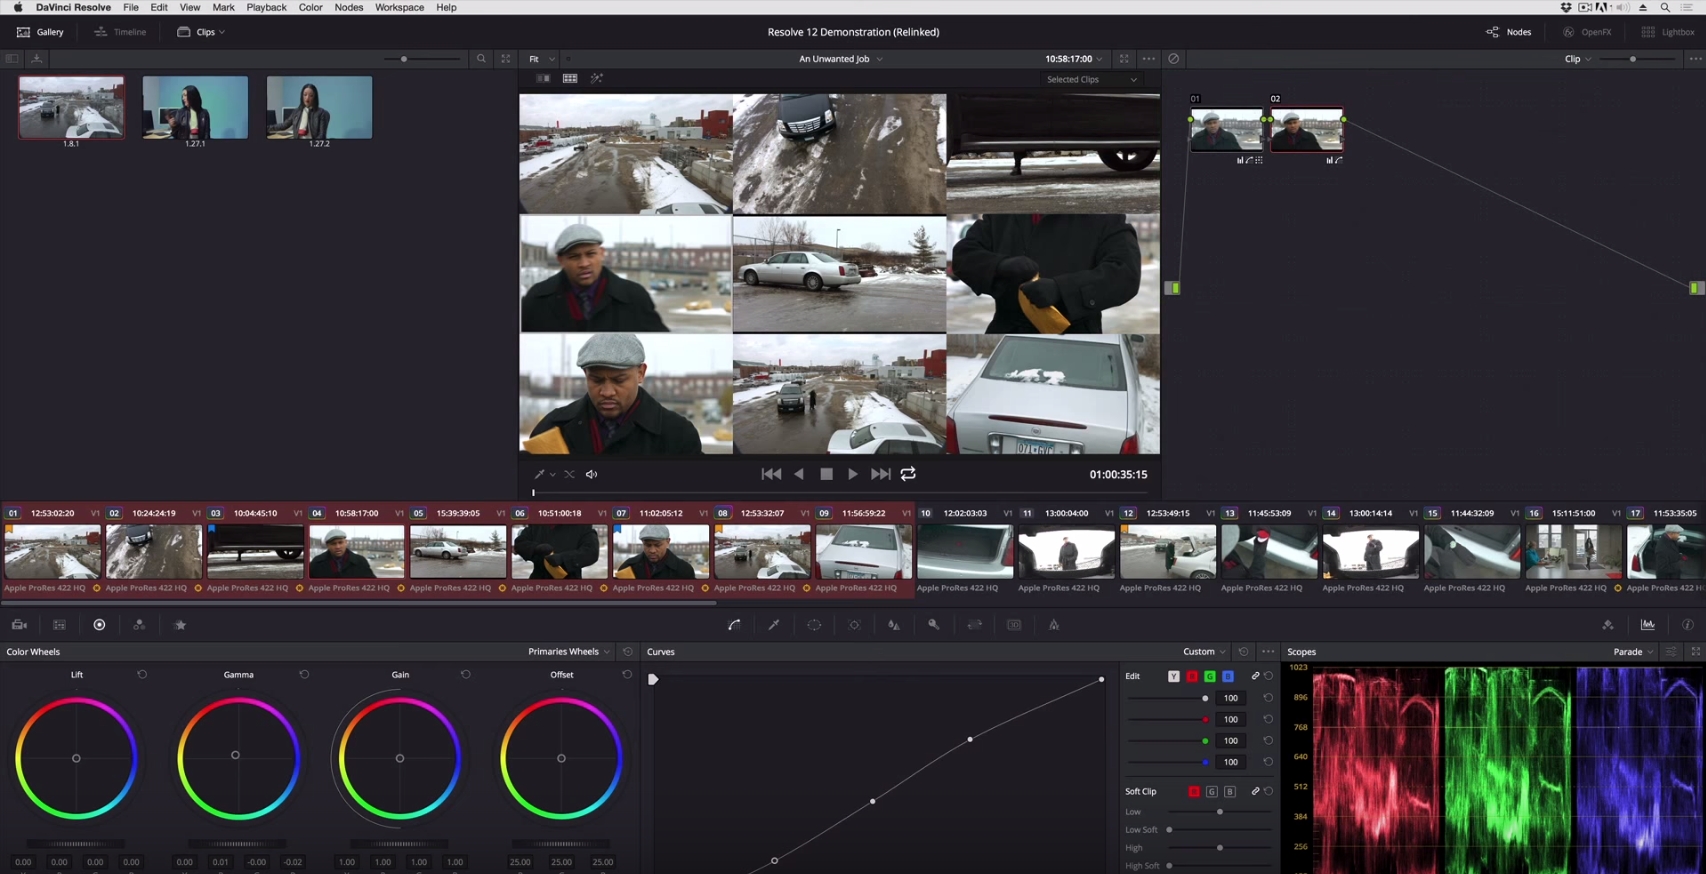Open the Tracker palette icon
The height and width of the screenshot is (874, 1706).
(854, 625)
